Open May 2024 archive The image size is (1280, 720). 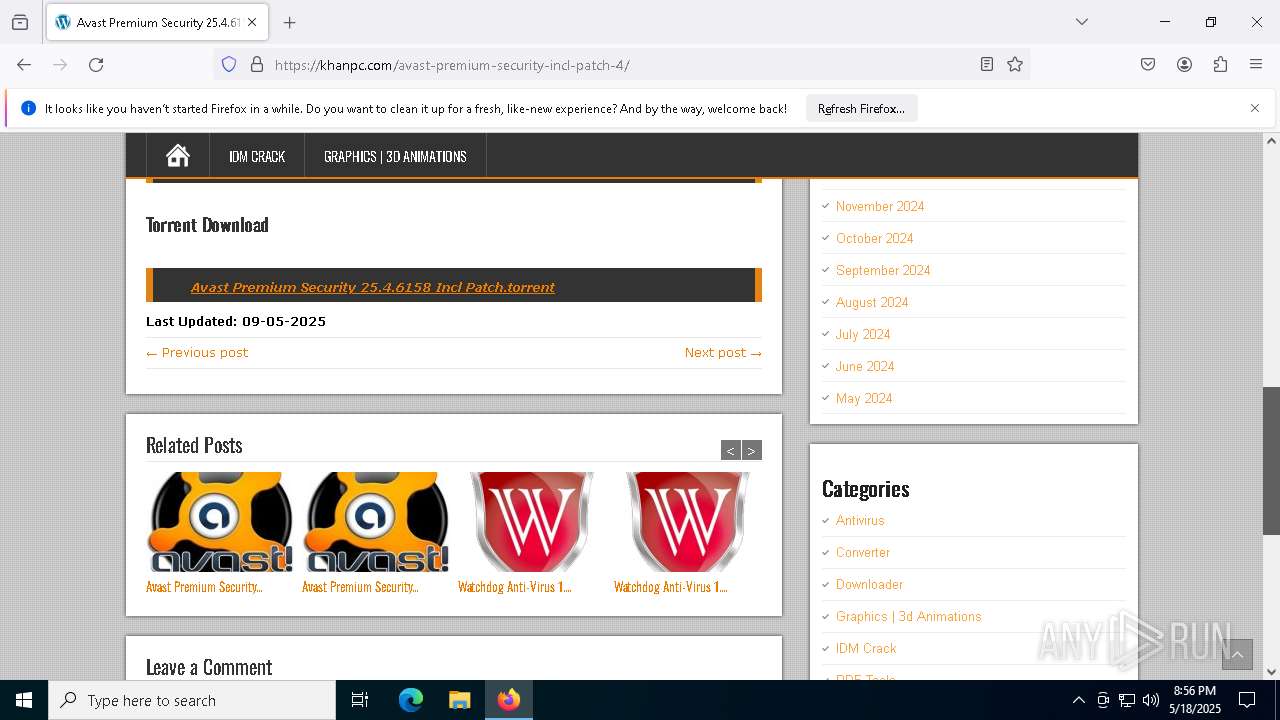pos(864,398)
